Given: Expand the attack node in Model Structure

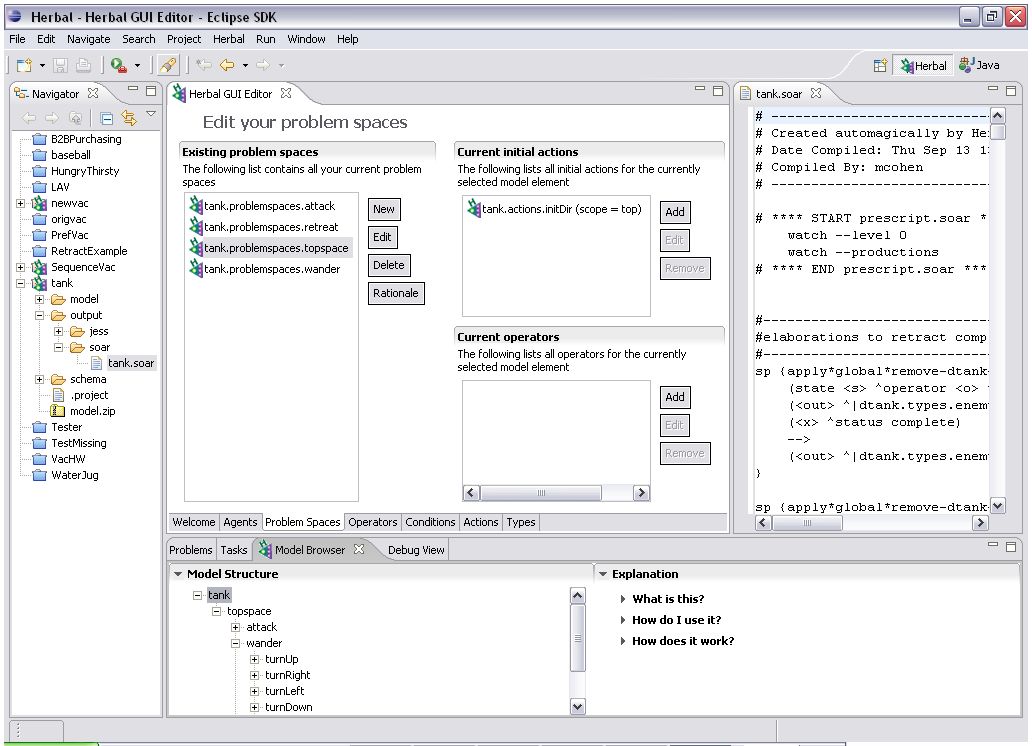Looking at the screenshot, I should (x=235, y=627).
